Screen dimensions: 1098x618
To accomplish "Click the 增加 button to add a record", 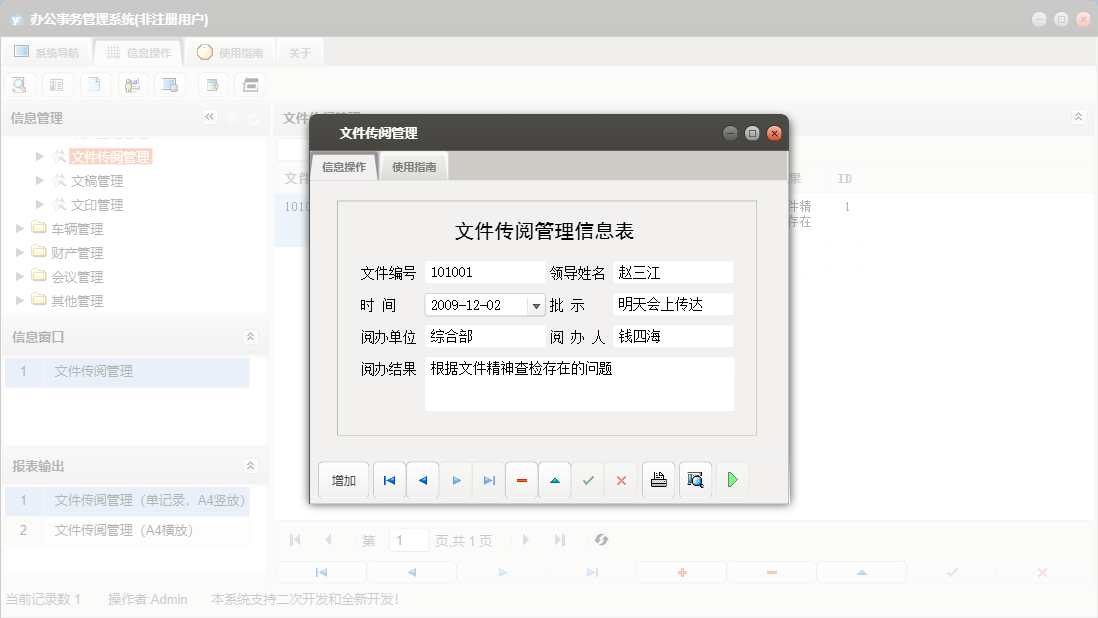I will pos(343,480).
